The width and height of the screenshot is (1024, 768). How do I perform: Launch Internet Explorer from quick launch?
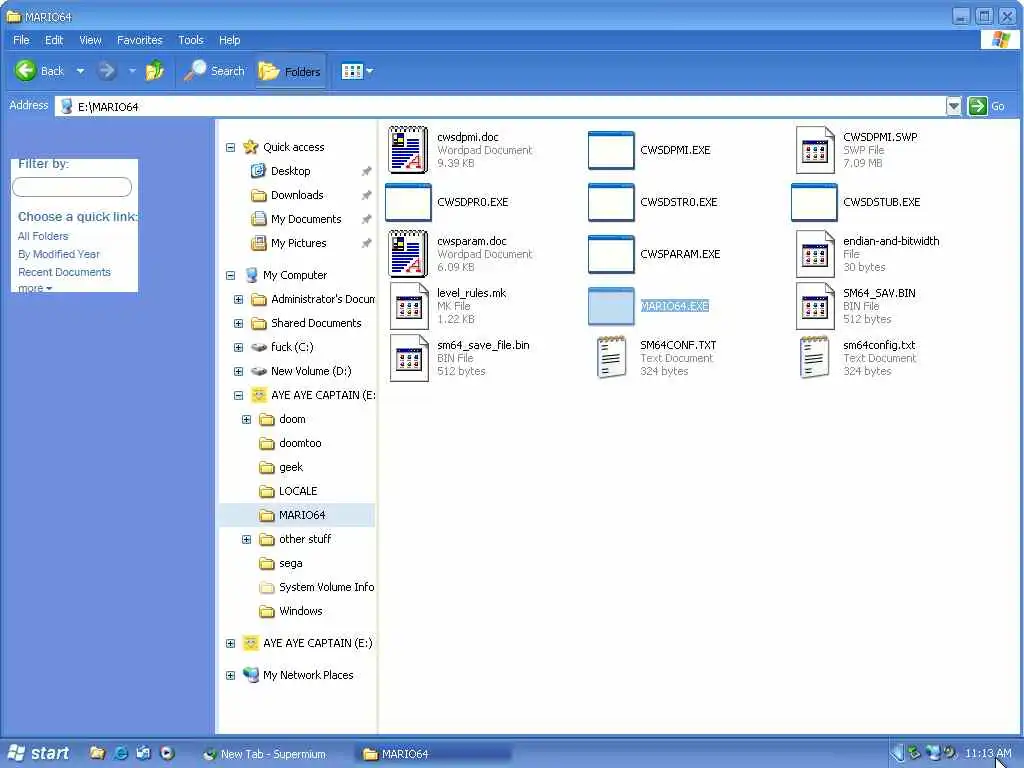click(121, 754)
